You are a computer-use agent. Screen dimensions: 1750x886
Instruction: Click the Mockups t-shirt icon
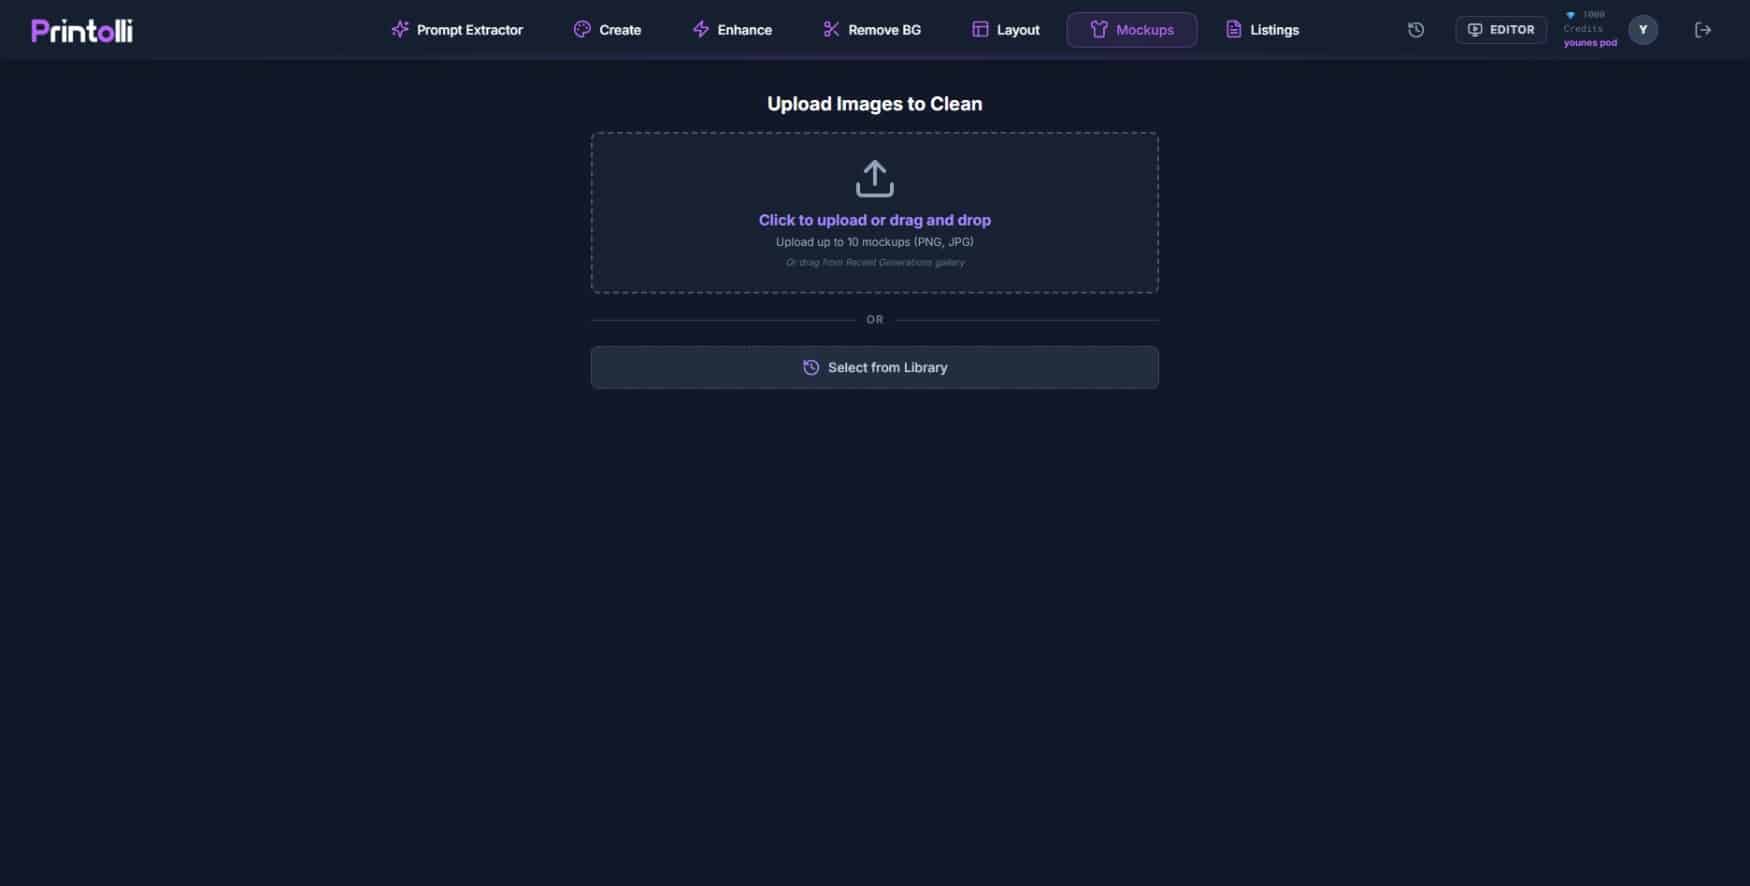point(1099,29)
